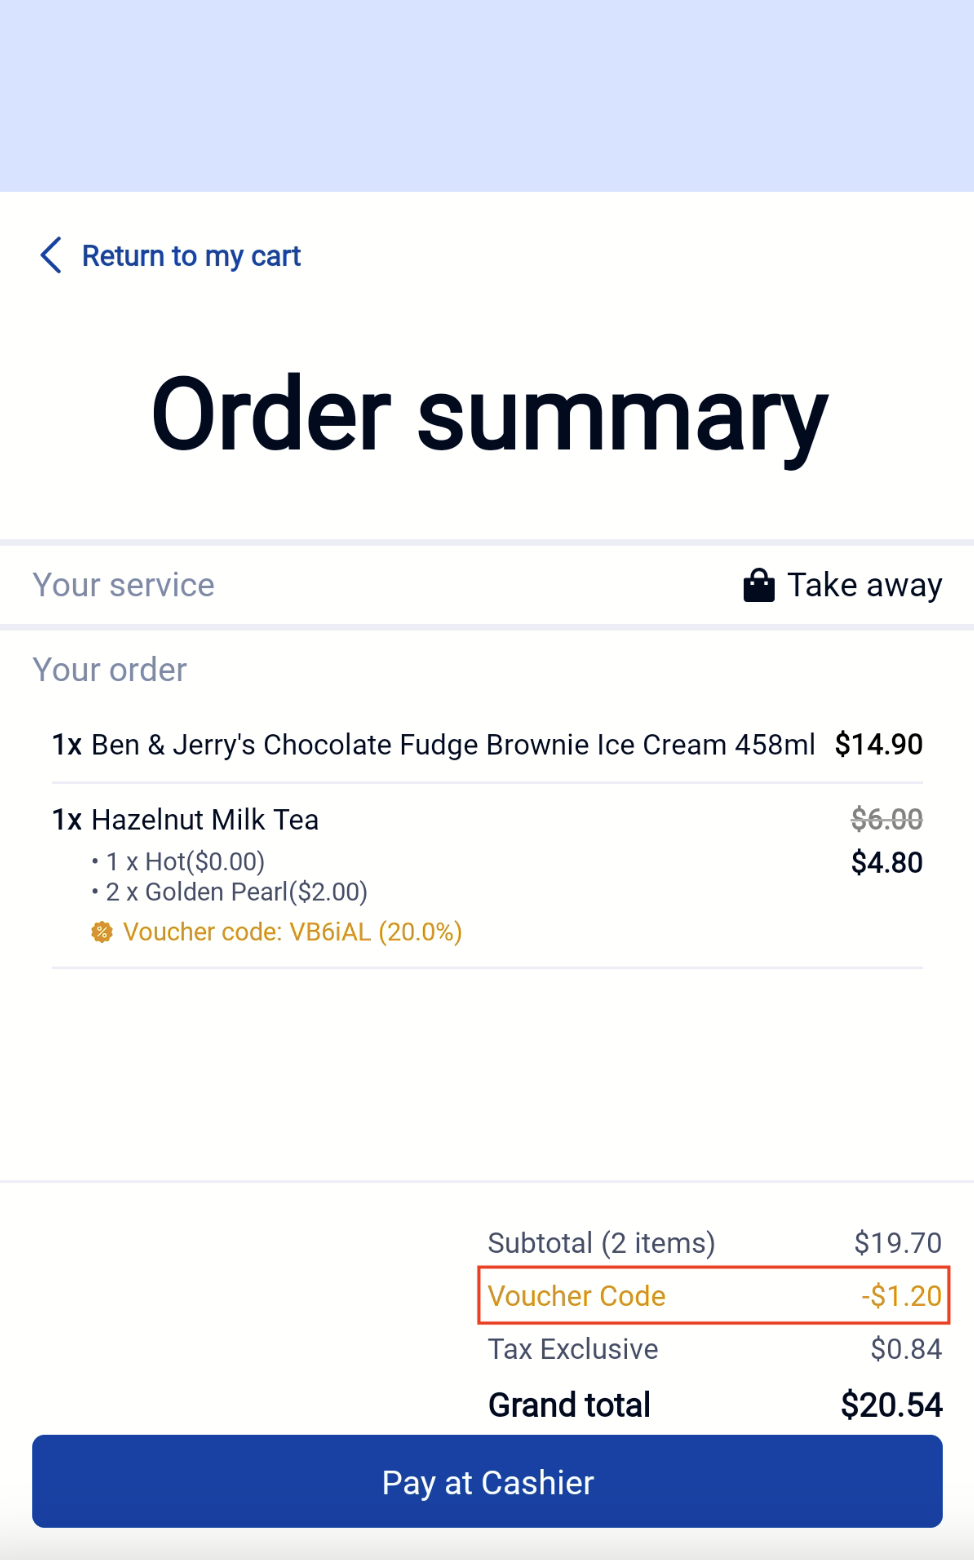Click the $20.54 grand total amount
The height and width of the screenshot is (1560, 974).
[x=891, y=1405]
